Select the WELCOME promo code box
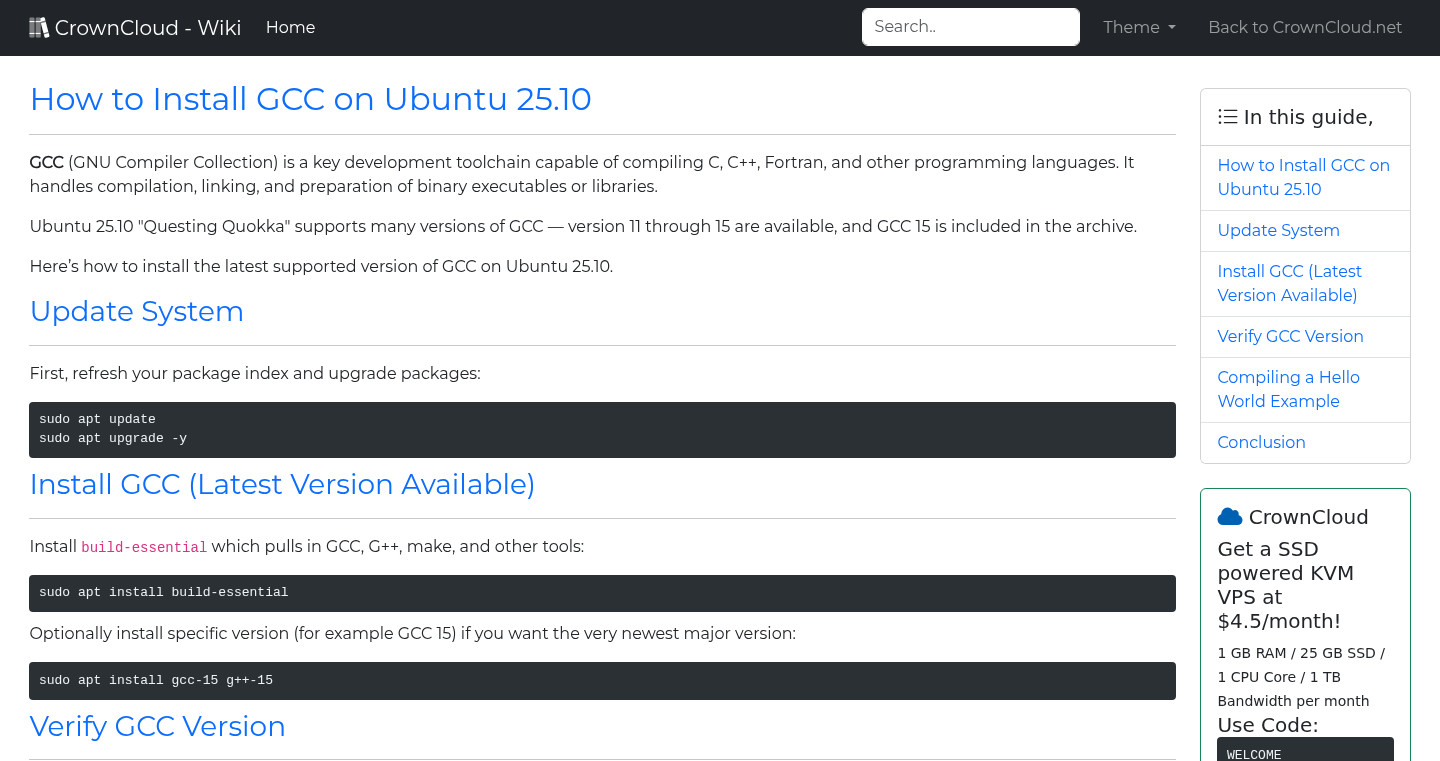This screenshot has width=1440, height=761. pyautogui.click(x=1305, y=752)
